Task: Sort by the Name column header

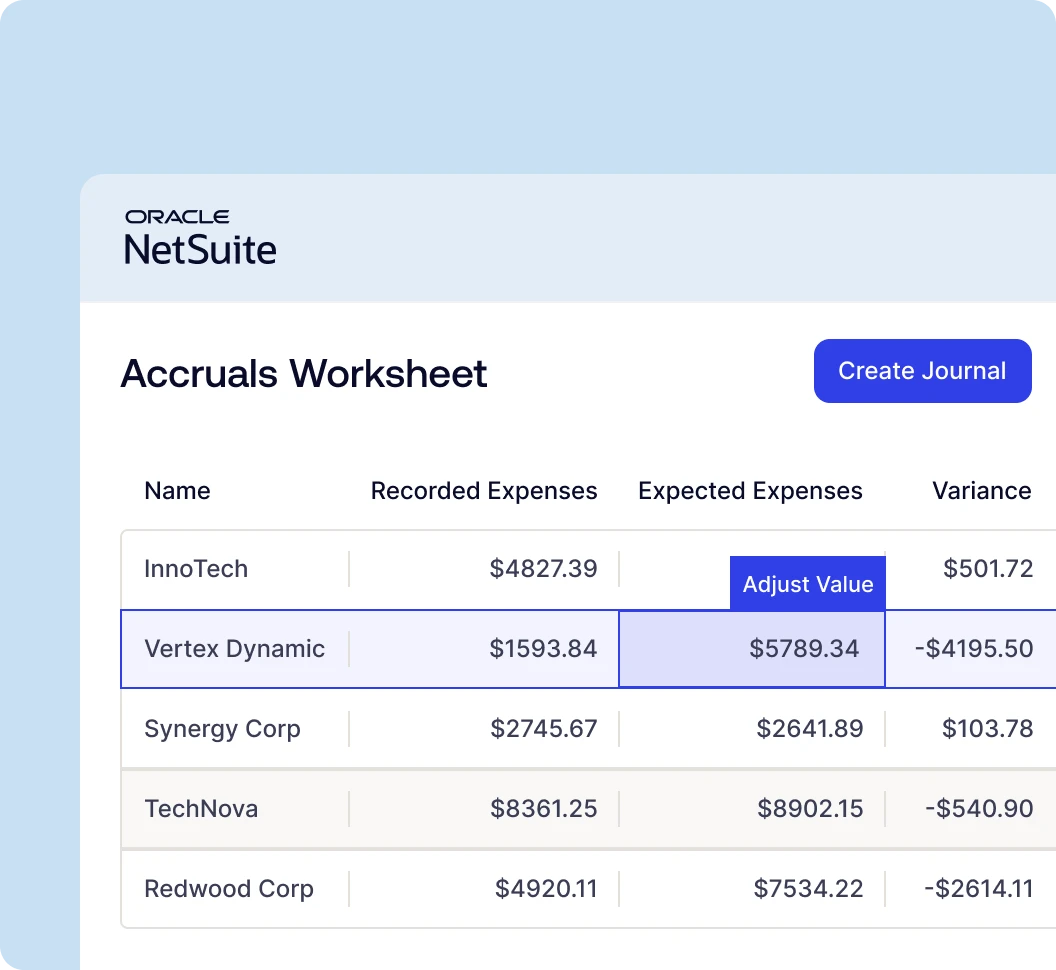Action: (177, 491)
